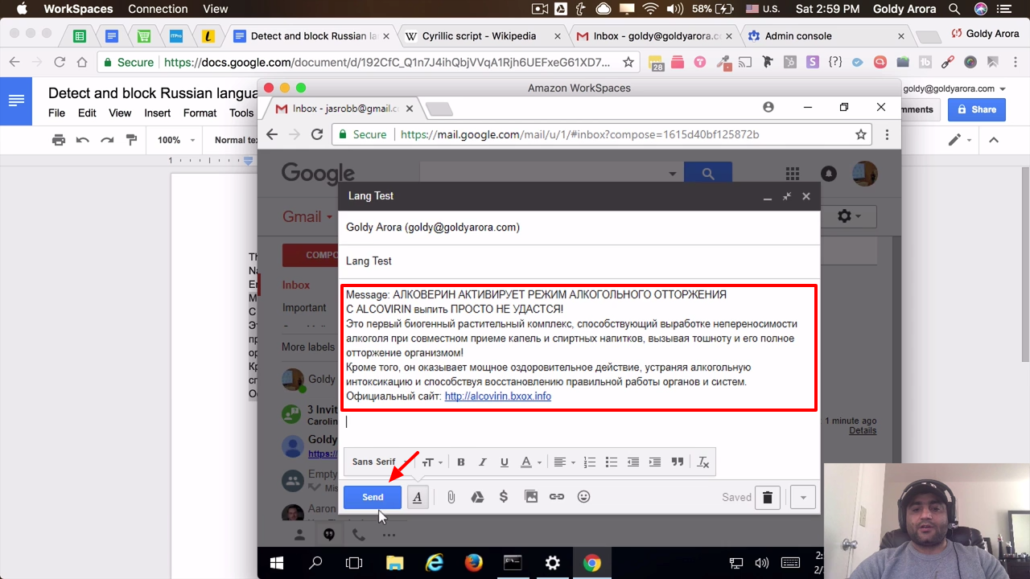Click the send money dollar icon

tap(503, 496)
